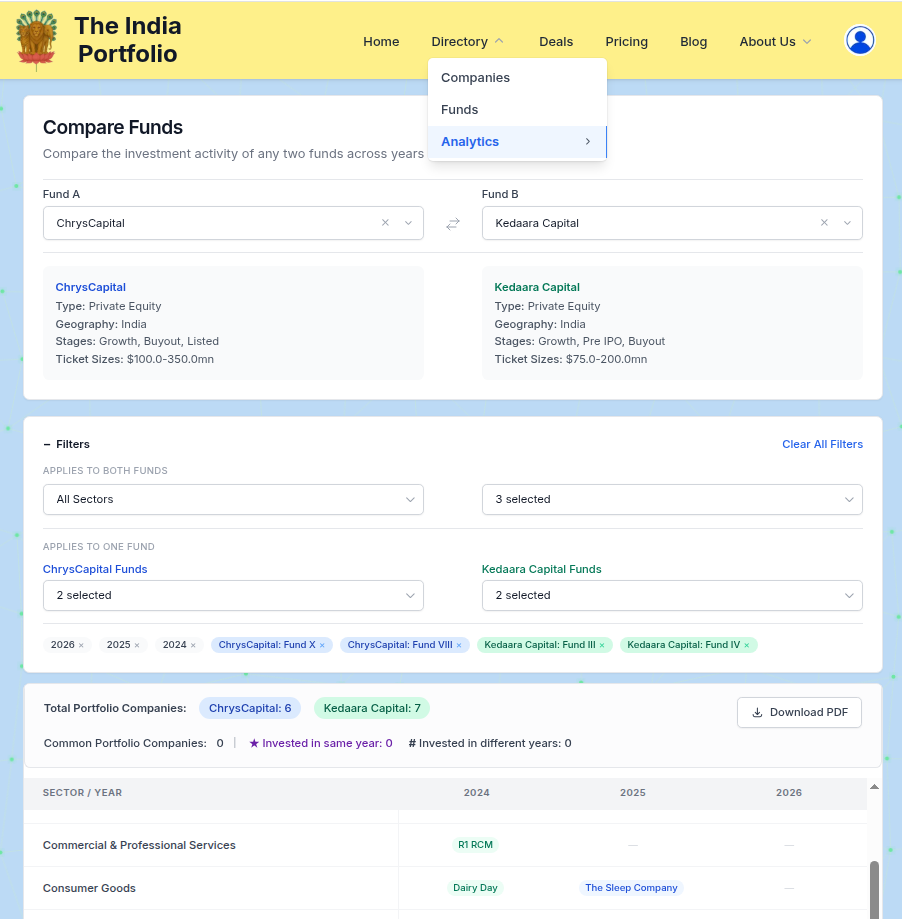Image resolution: width=902 pixels, height=919 pixels.
Task: Click the table vertical scrollbar thumb
Action: [x=874, y=890]
